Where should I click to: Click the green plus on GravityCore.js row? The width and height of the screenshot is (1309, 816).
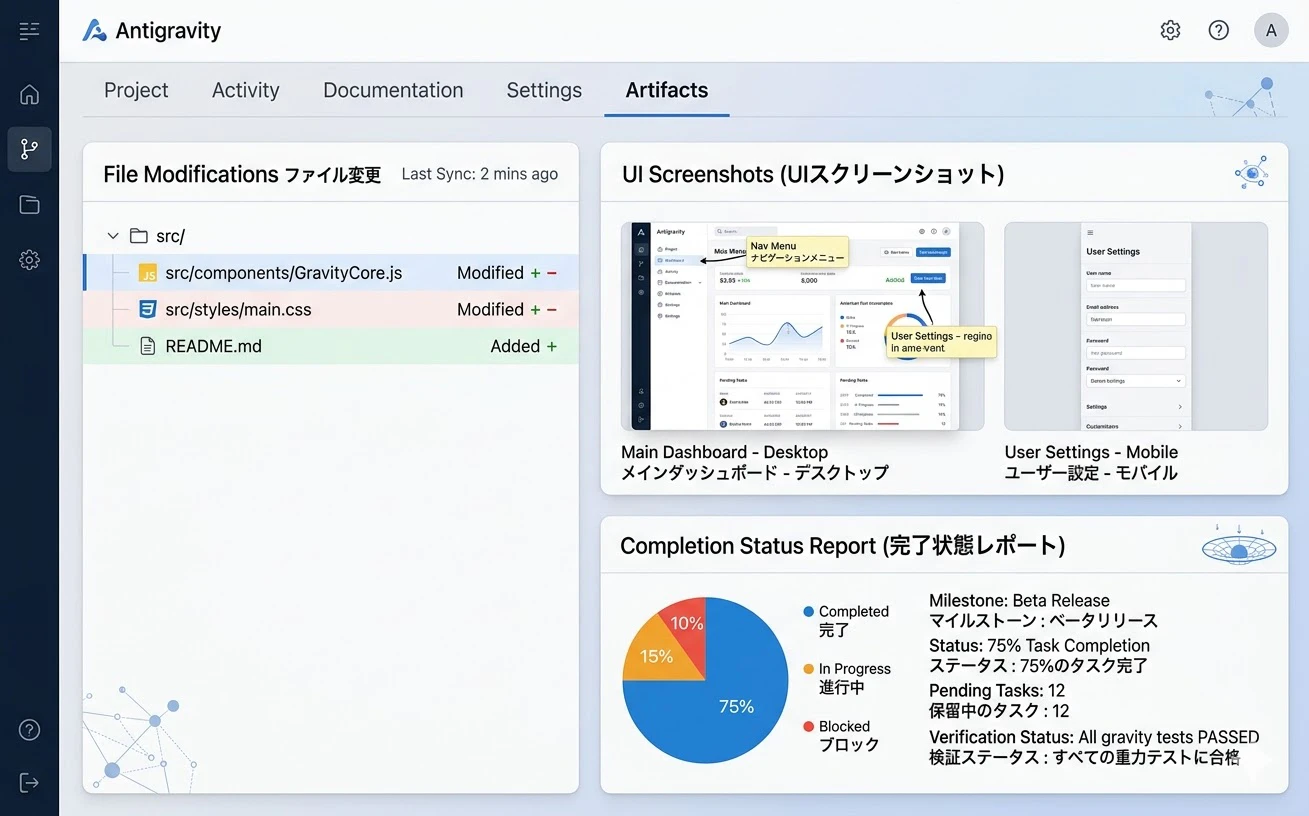tap(535, 273)
